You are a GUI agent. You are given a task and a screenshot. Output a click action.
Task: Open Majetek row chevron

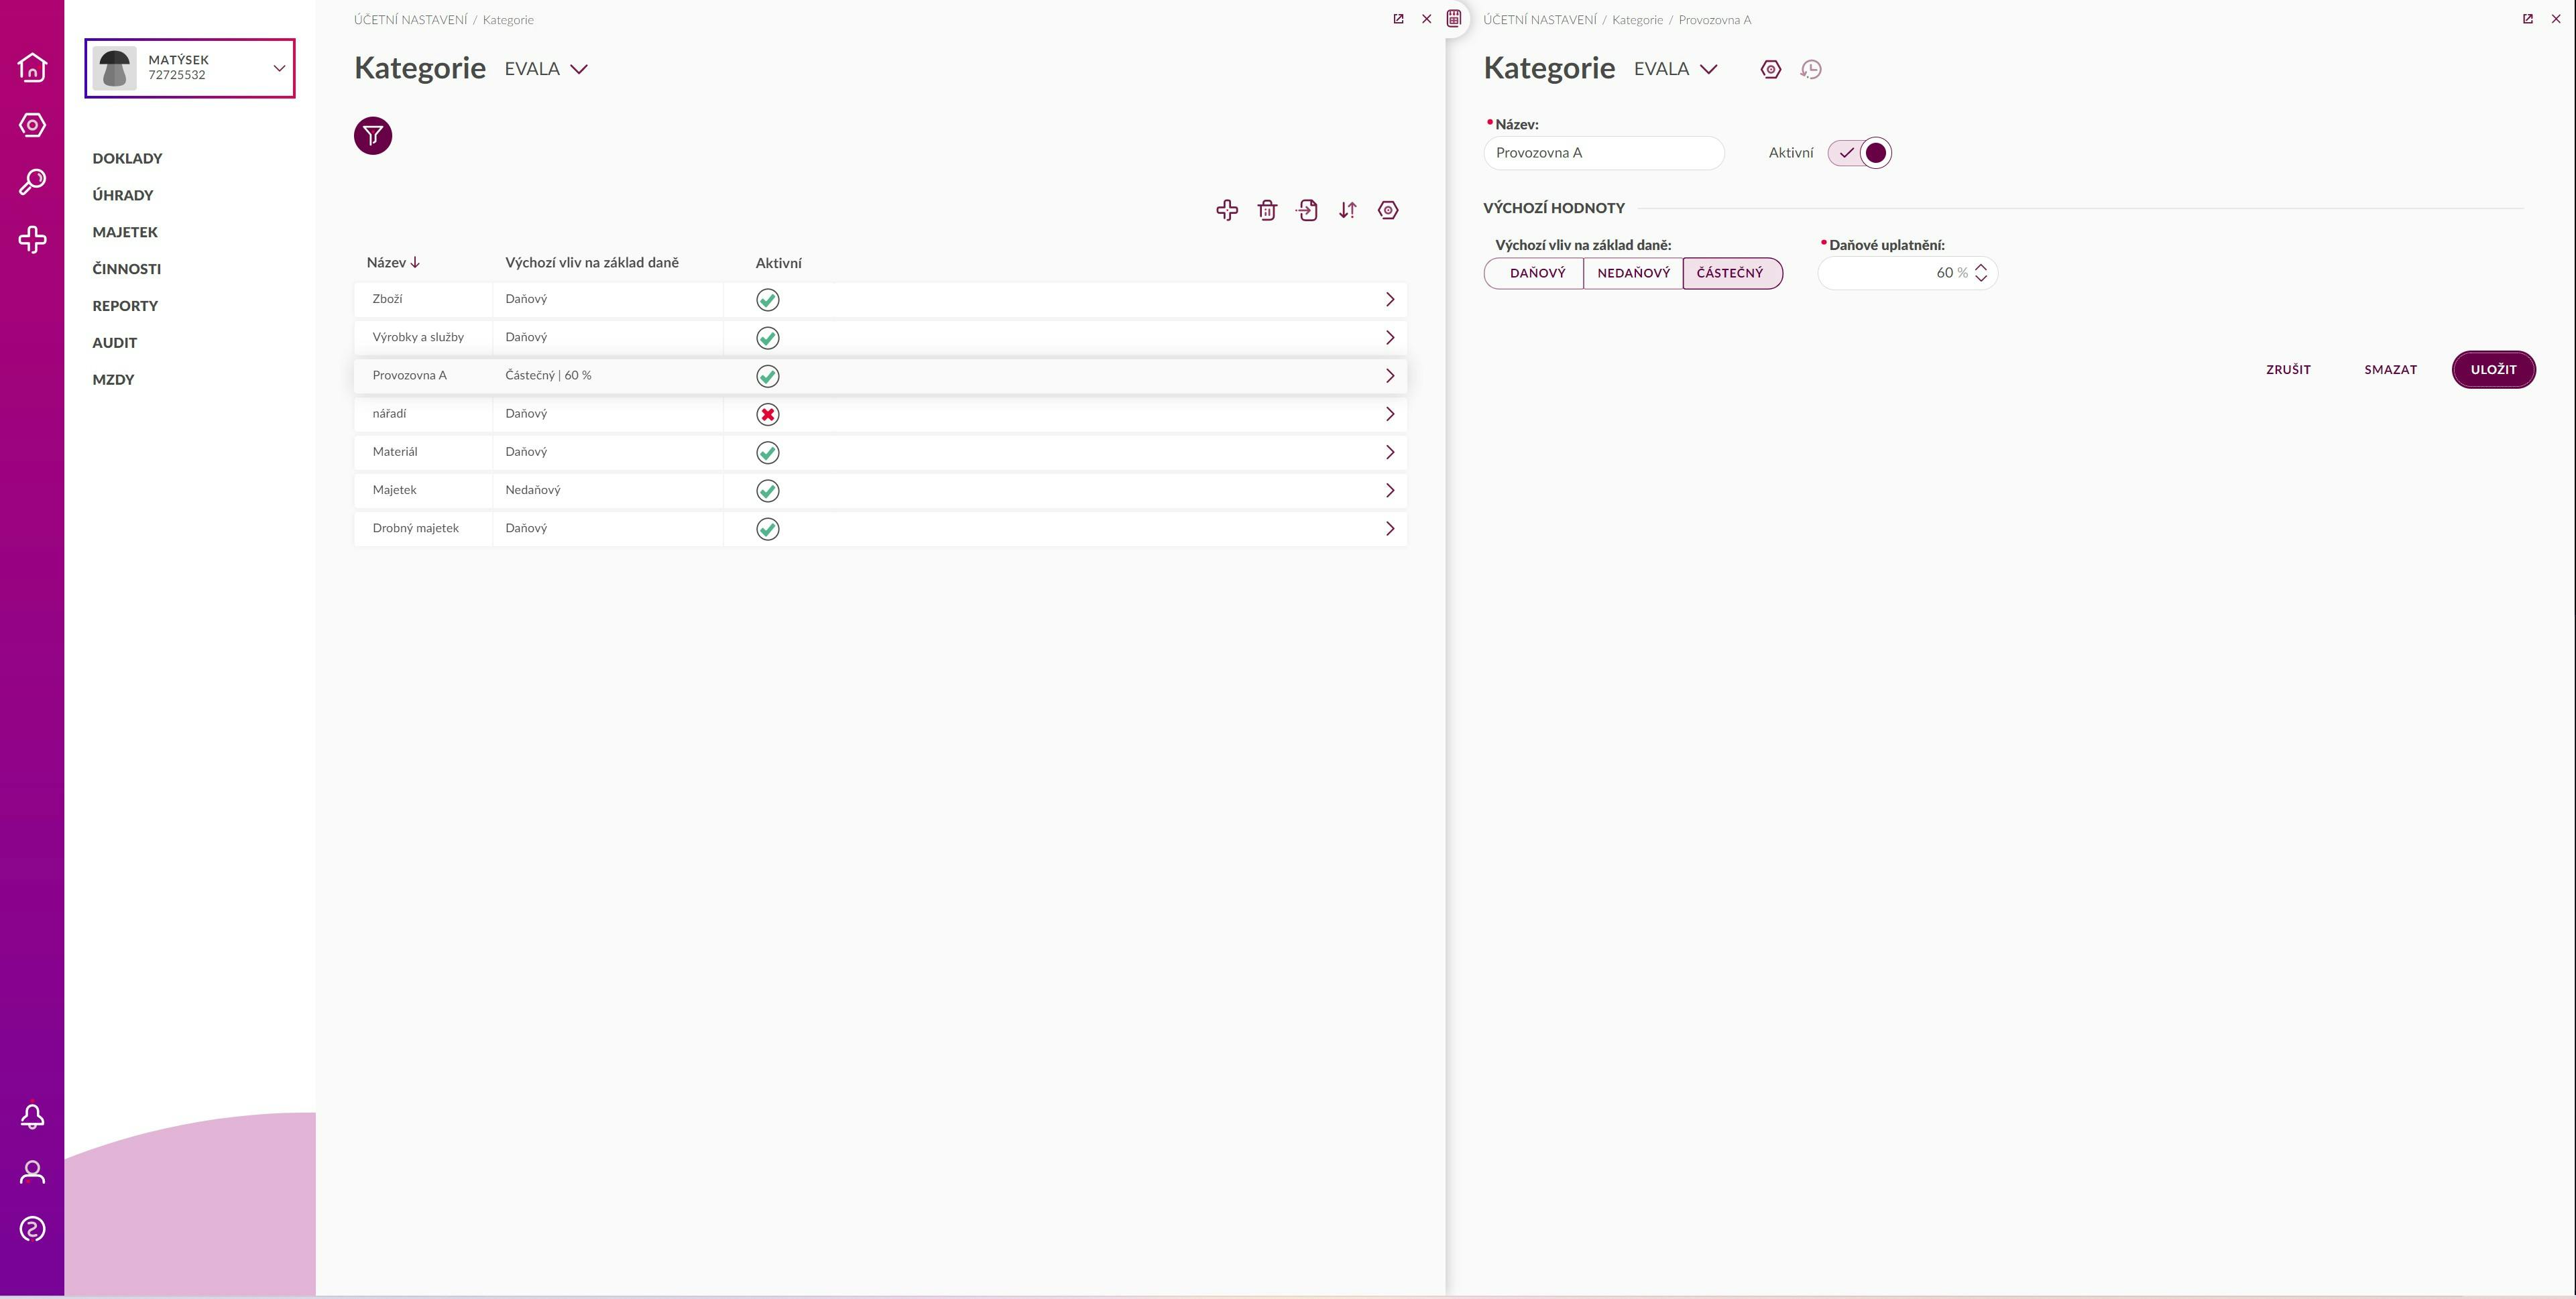point(1389,490)
